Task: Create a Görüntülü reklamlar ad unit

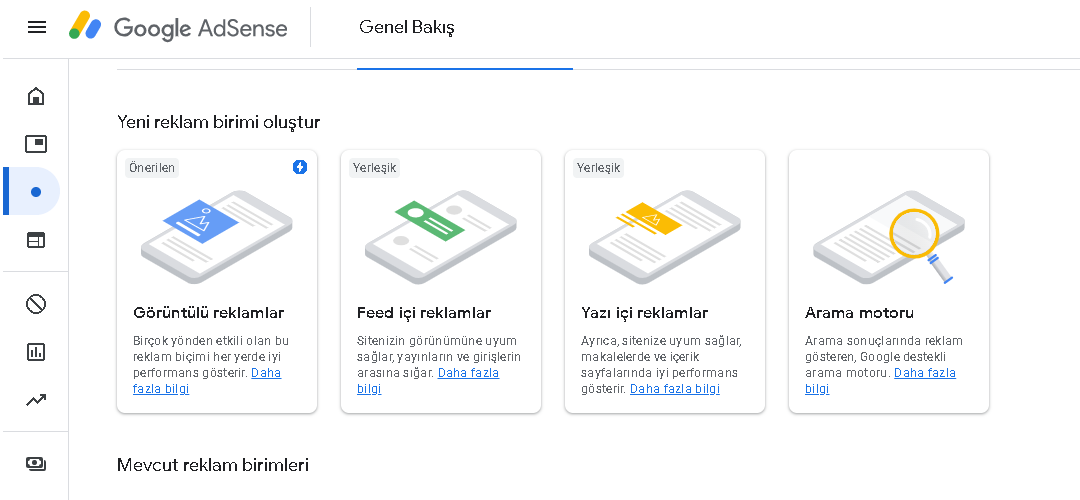Action: 217,282
